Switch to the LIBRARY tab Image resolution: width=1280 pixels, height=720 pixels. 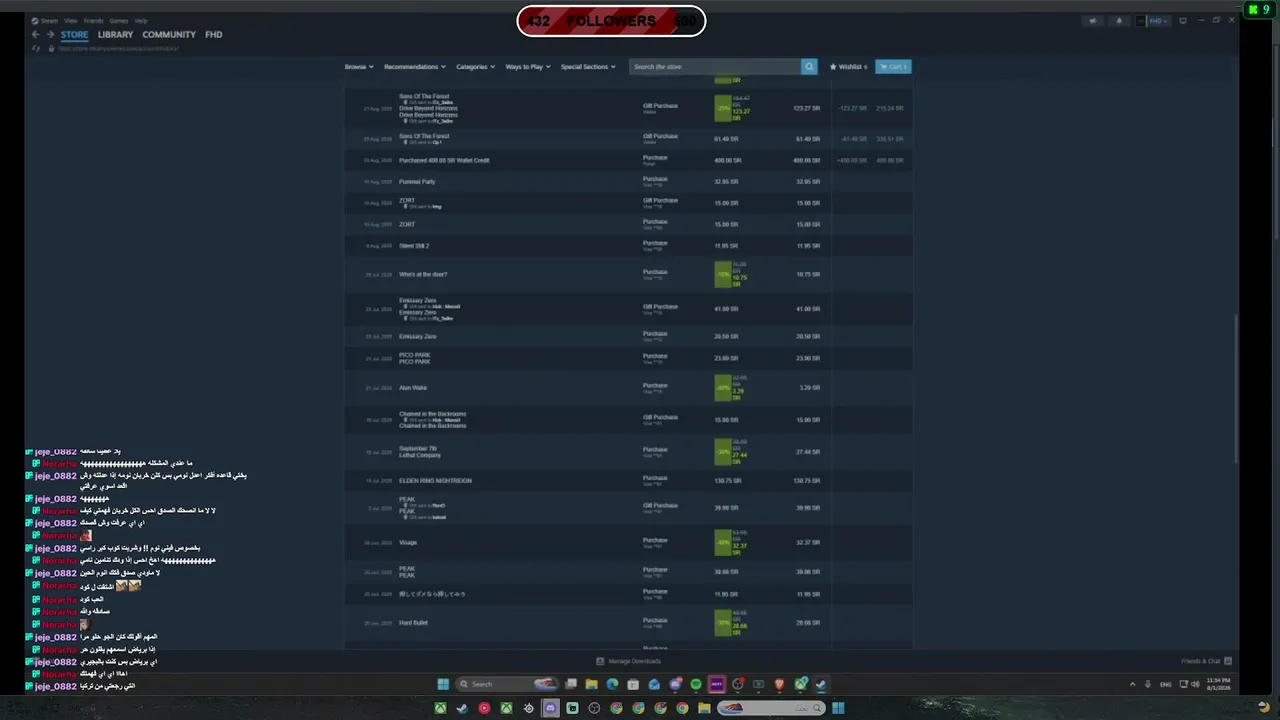point(115,34)
